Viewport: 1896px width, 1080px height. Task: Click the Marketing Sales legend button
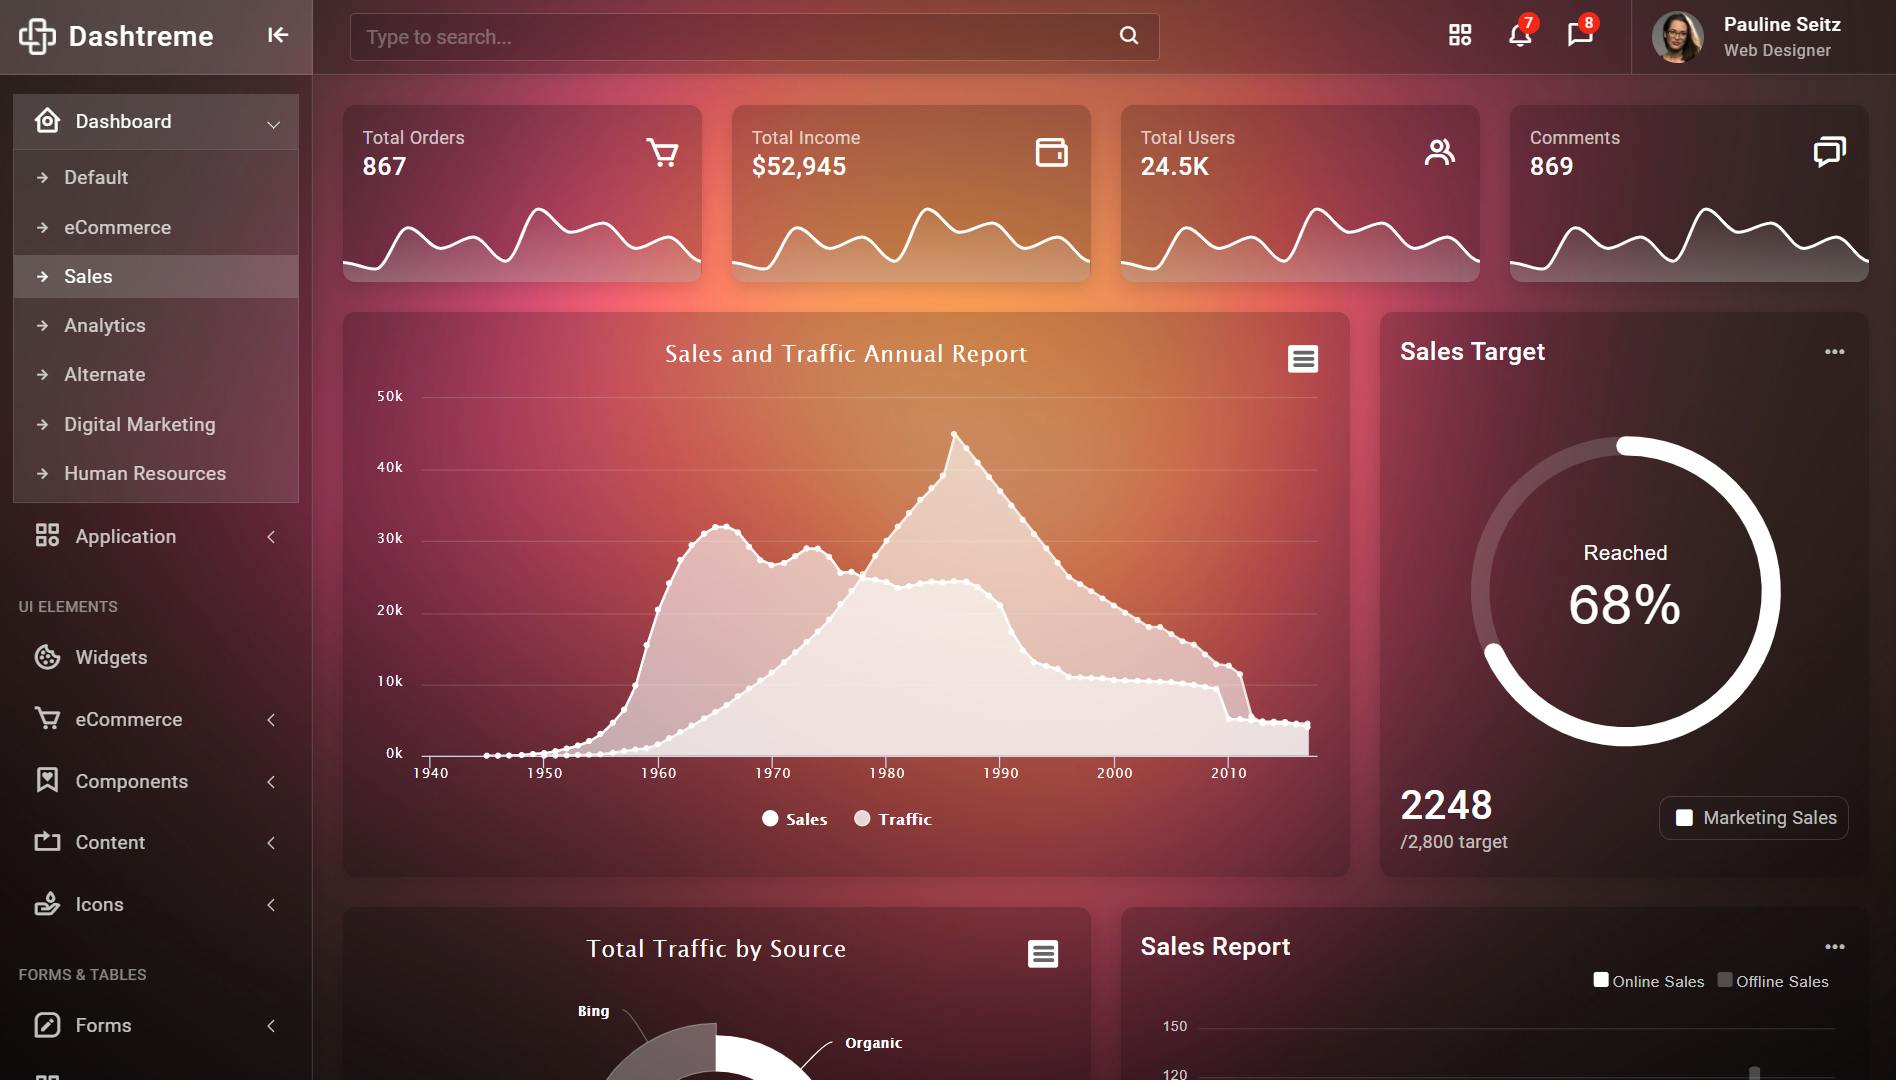[x=1754, y=818]
